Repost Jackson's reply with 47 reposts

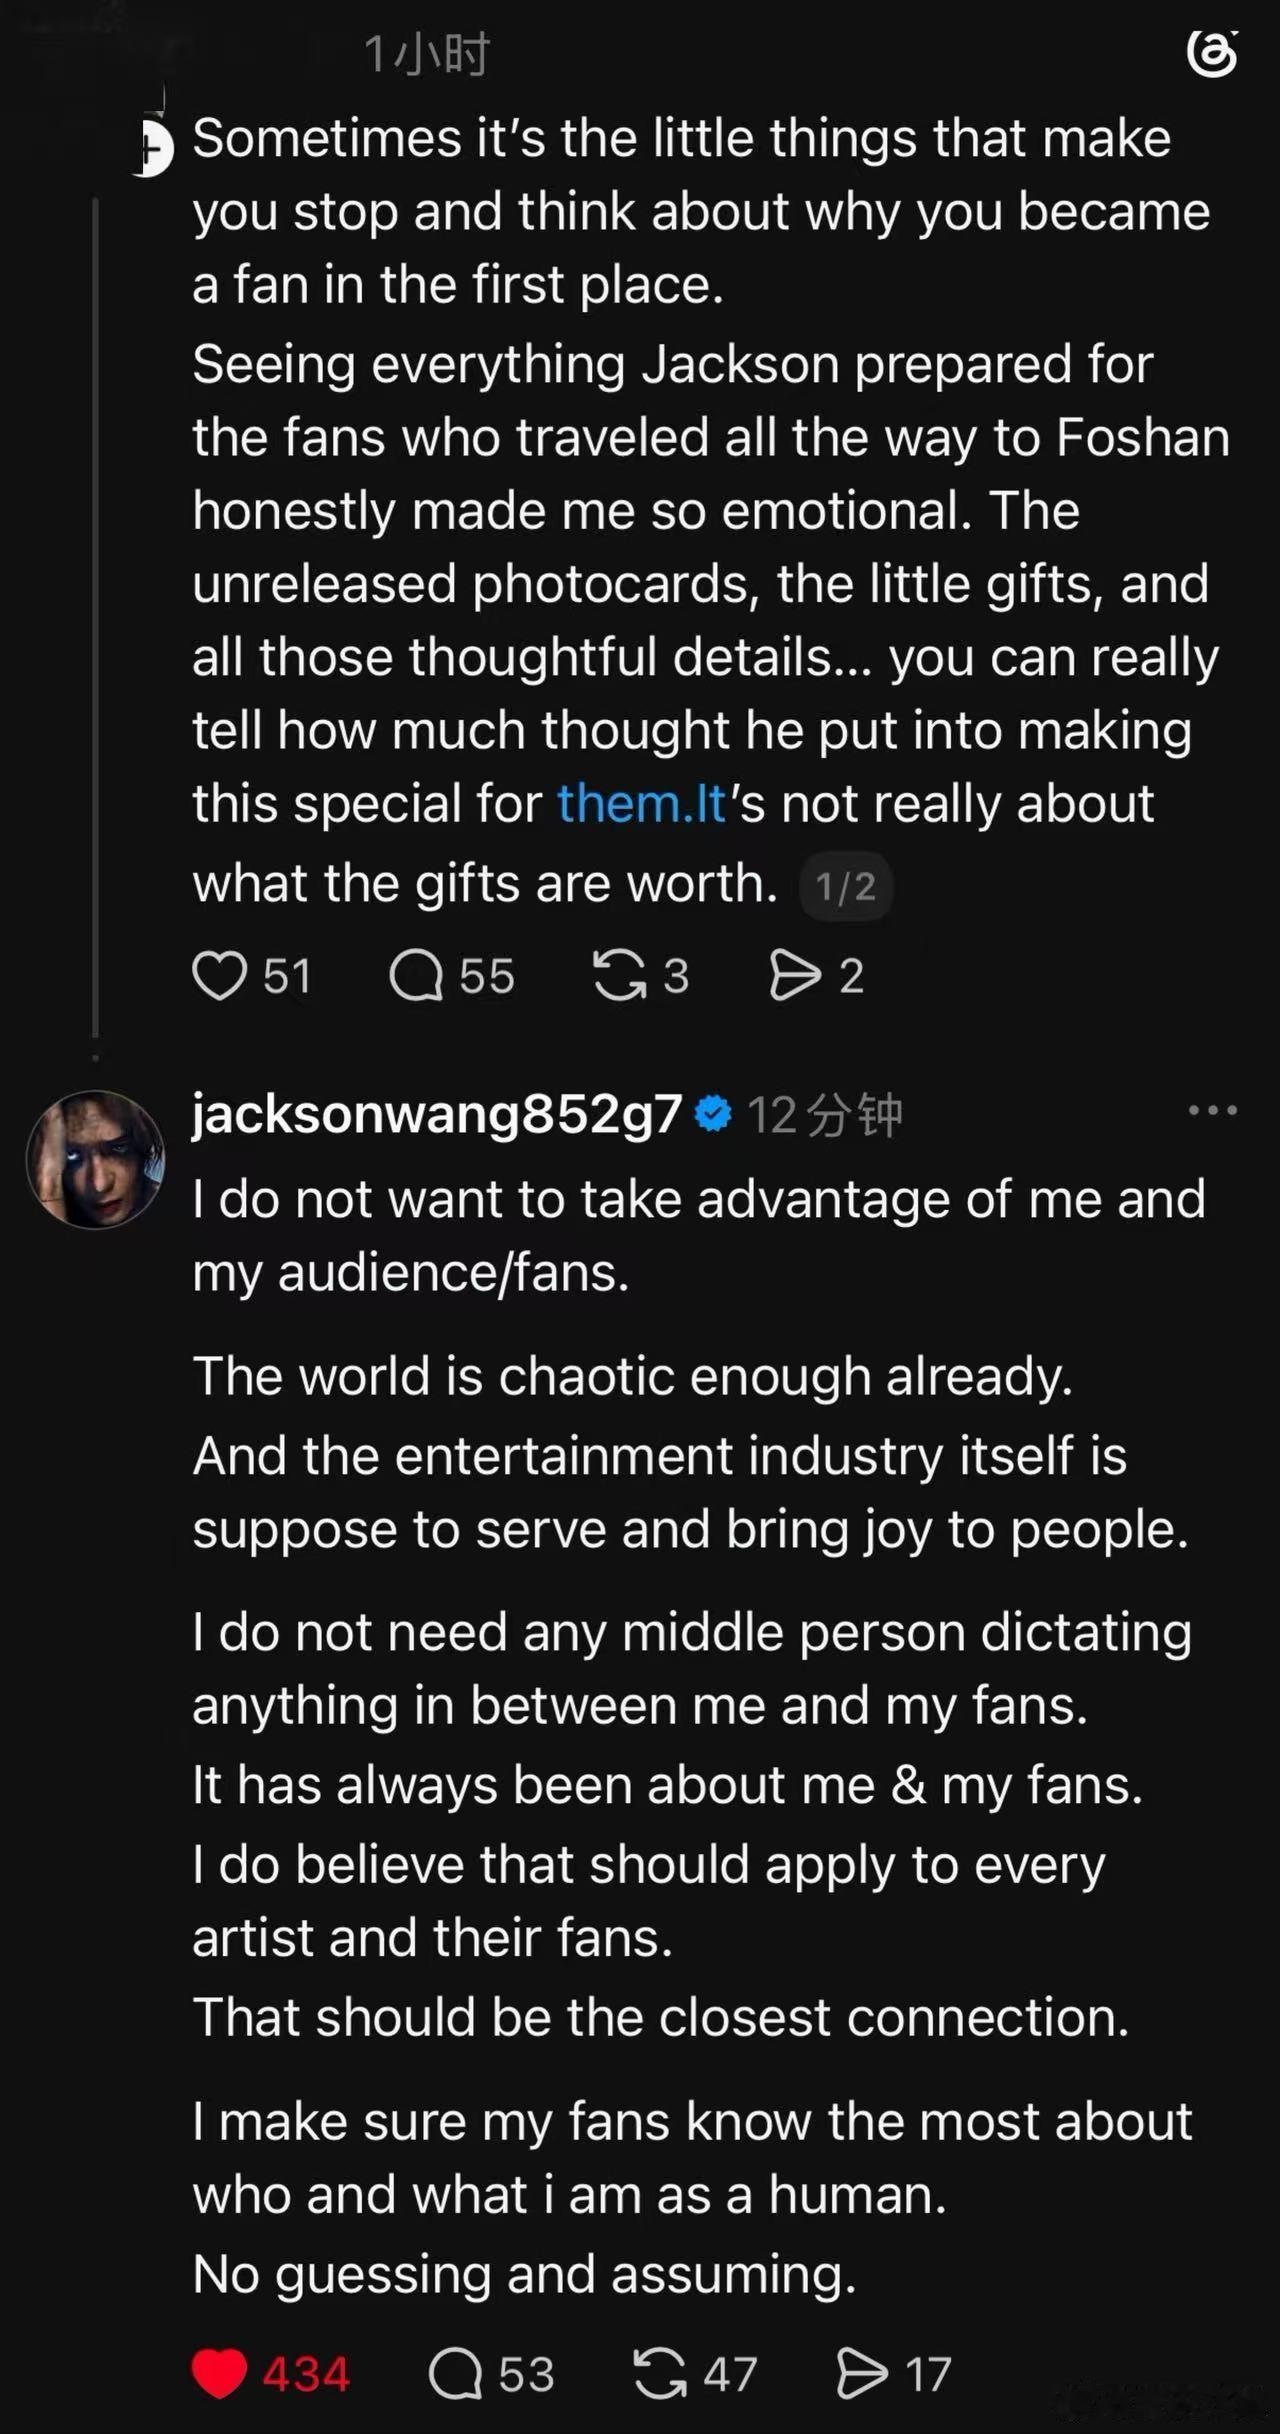[660, 2373]
